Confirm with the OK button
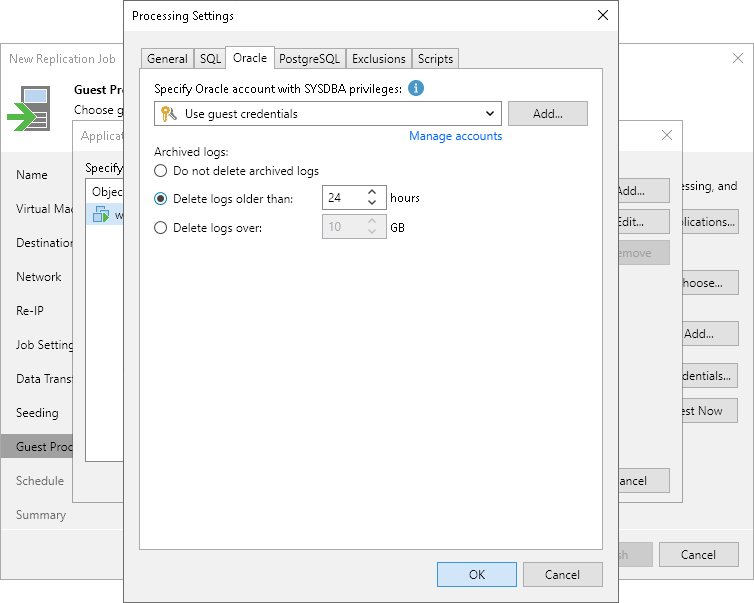 (x=477, y=575)
